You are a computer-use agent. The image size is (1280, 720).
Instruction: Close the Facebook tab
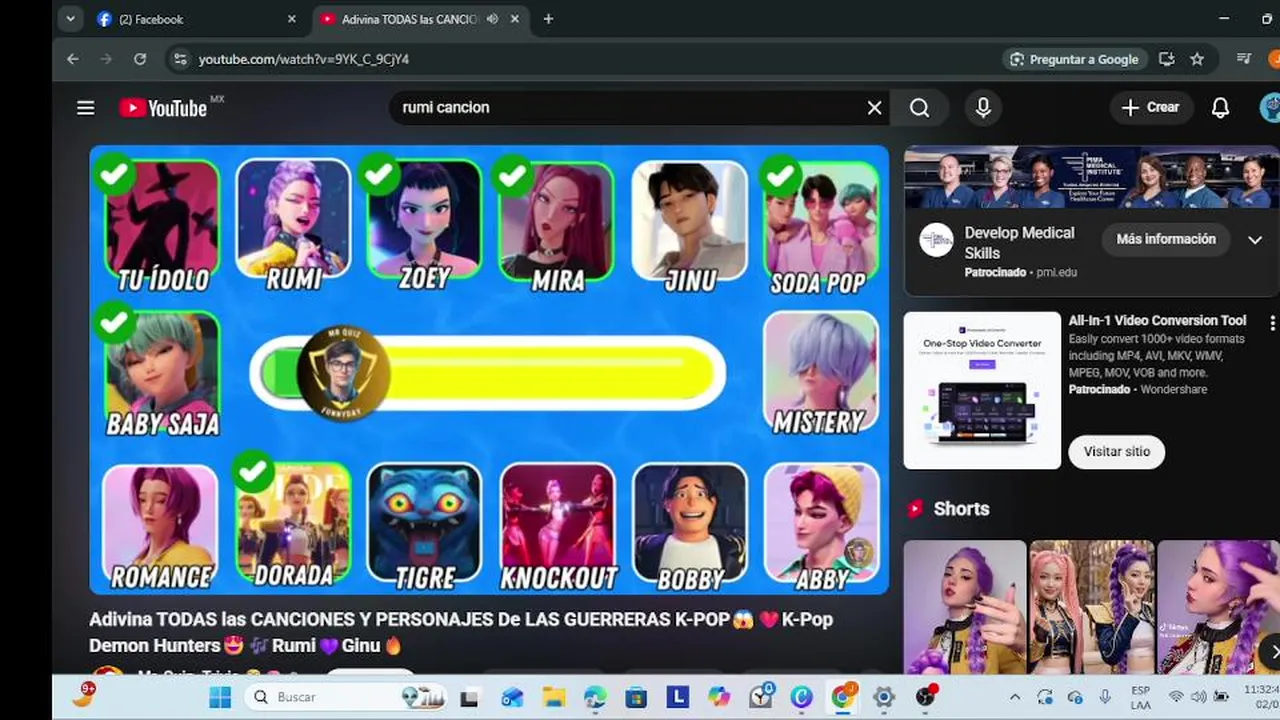292,19
